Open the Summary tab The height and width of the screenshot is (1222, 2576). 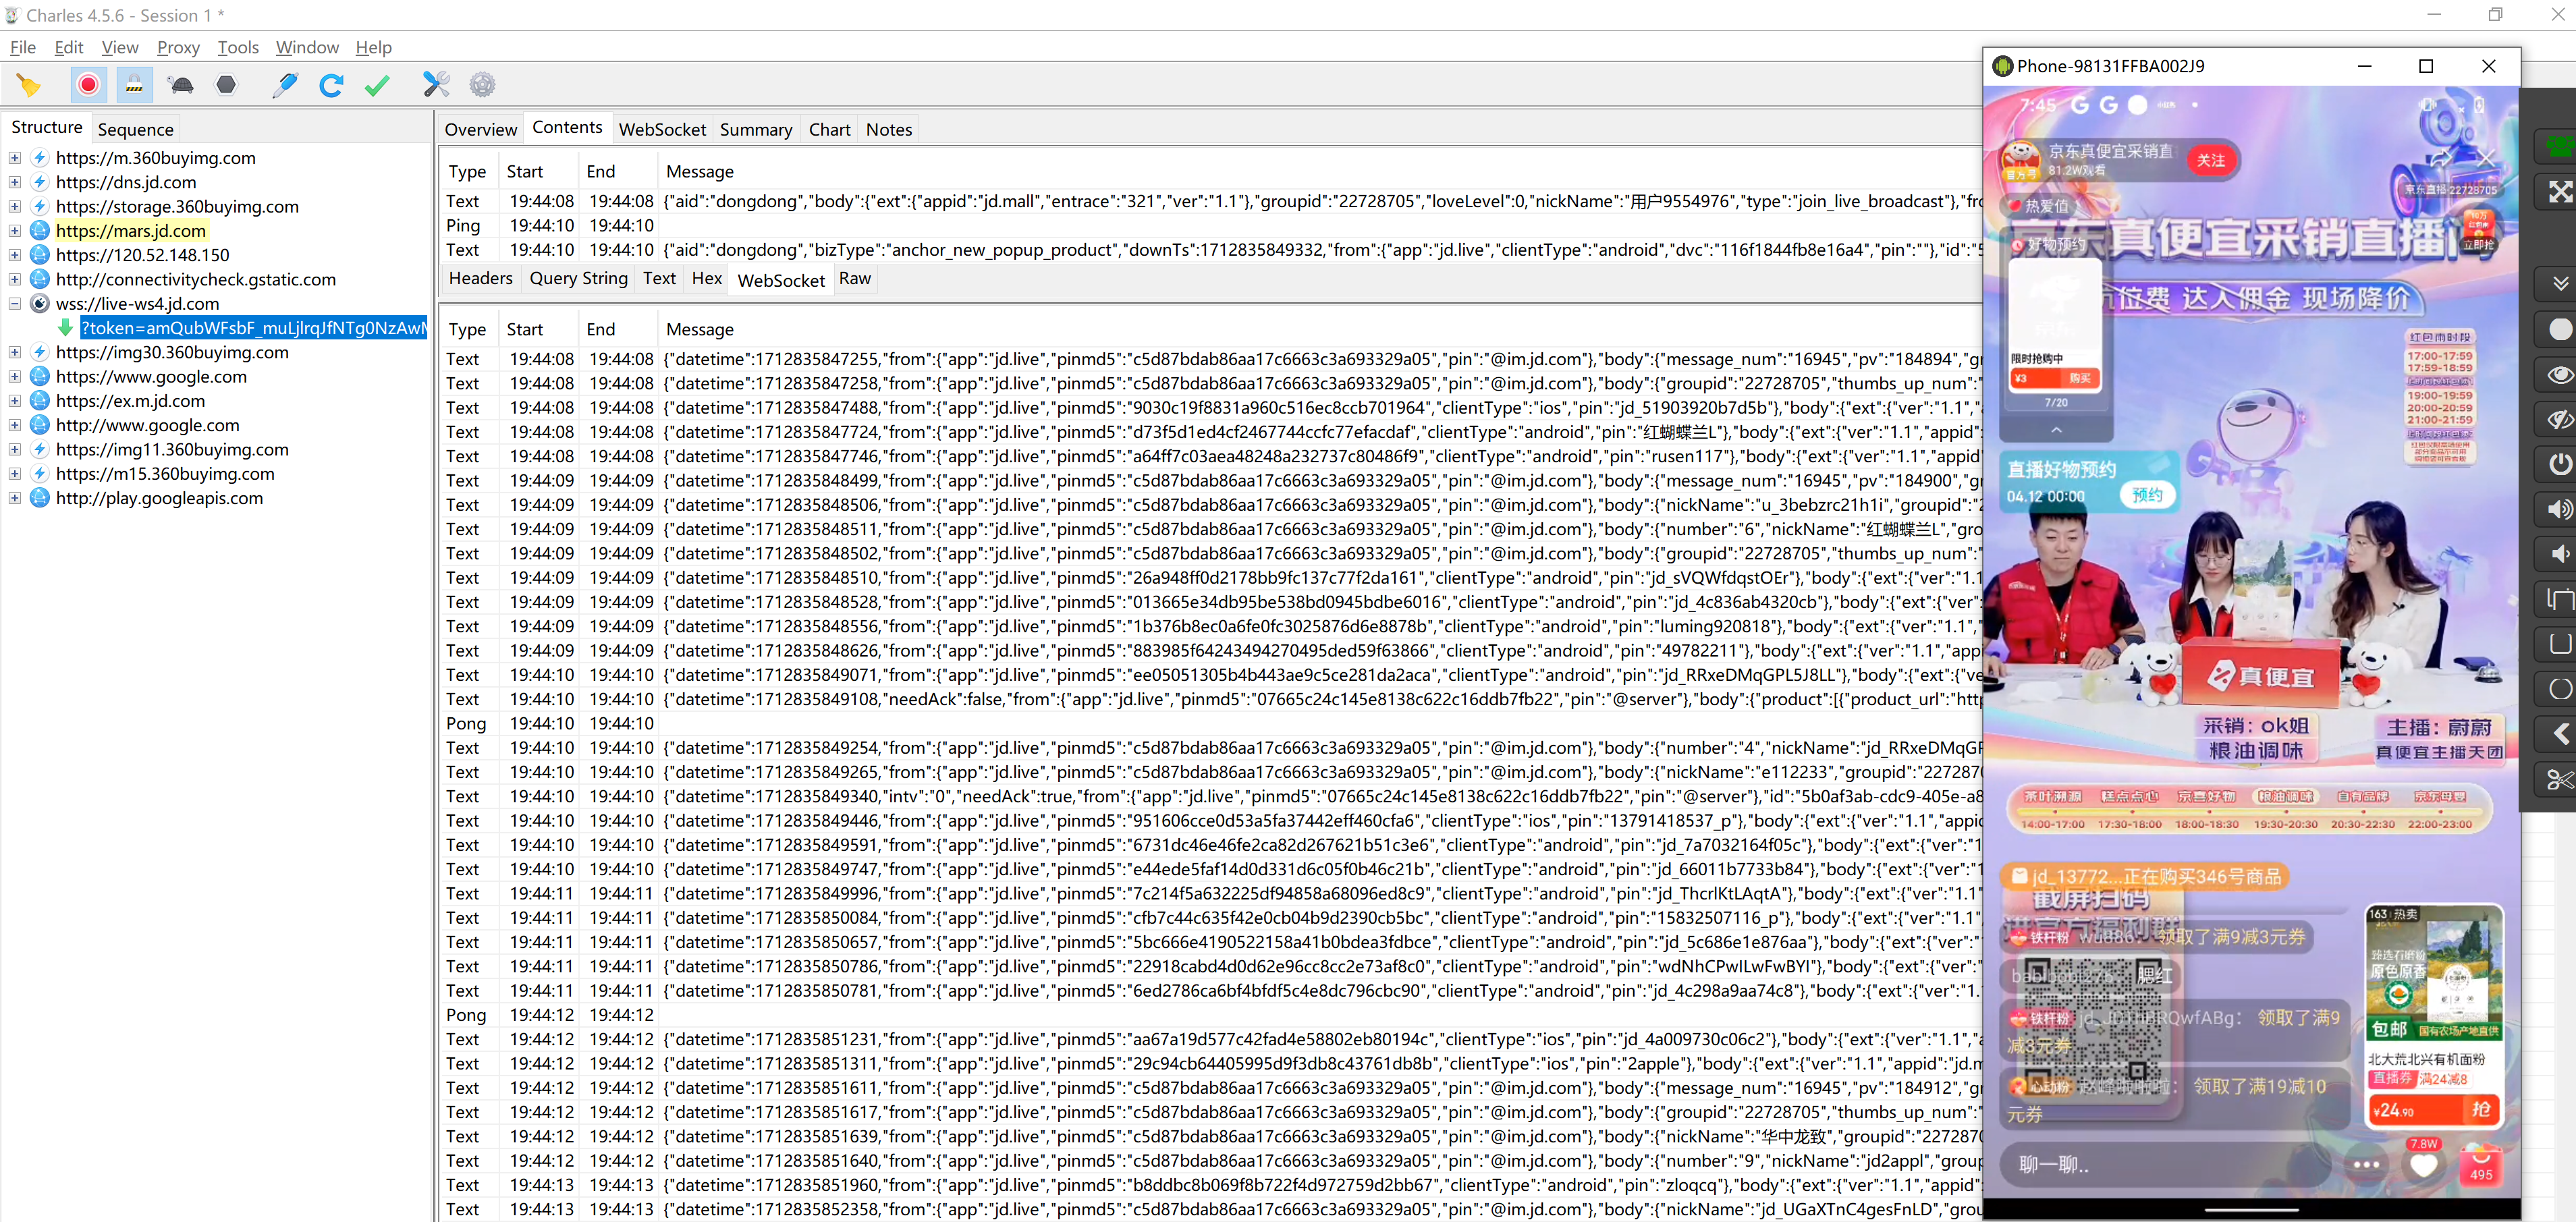(x=756, y=129)
